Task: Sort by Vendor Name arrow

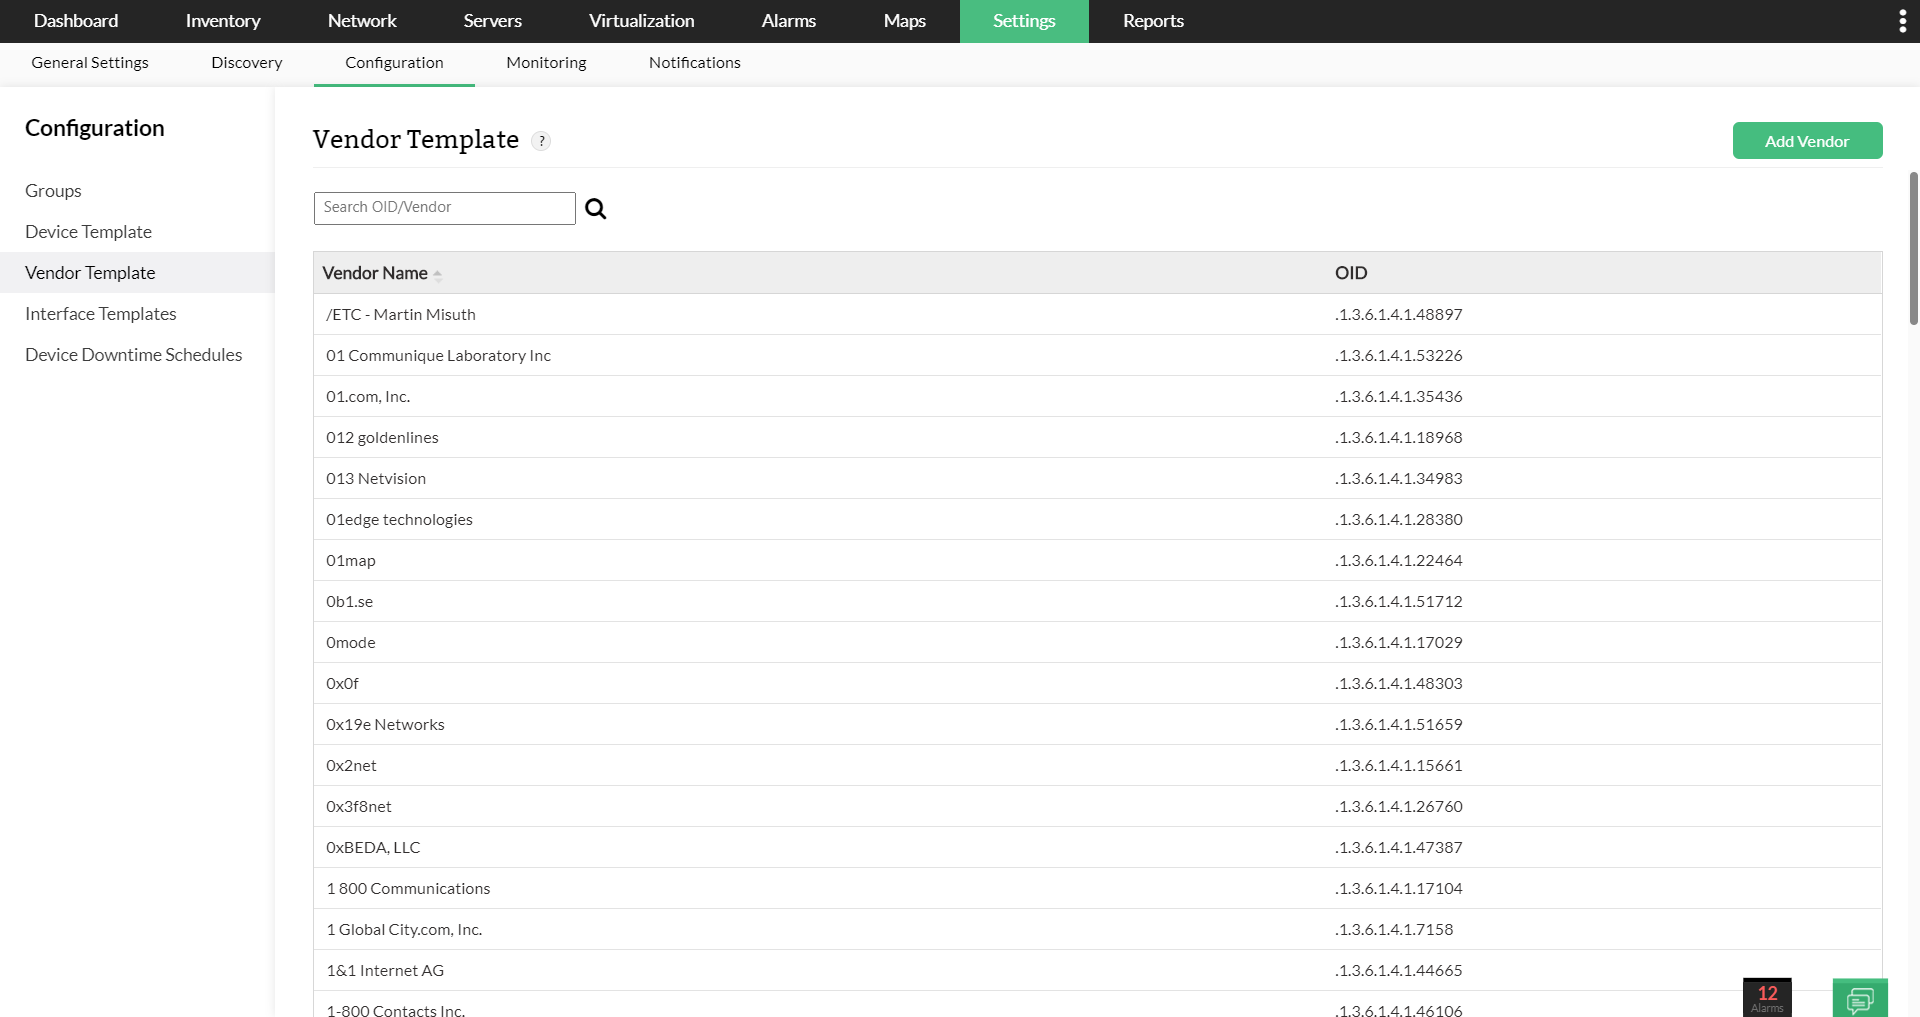Action: click(x=438, y=274)
